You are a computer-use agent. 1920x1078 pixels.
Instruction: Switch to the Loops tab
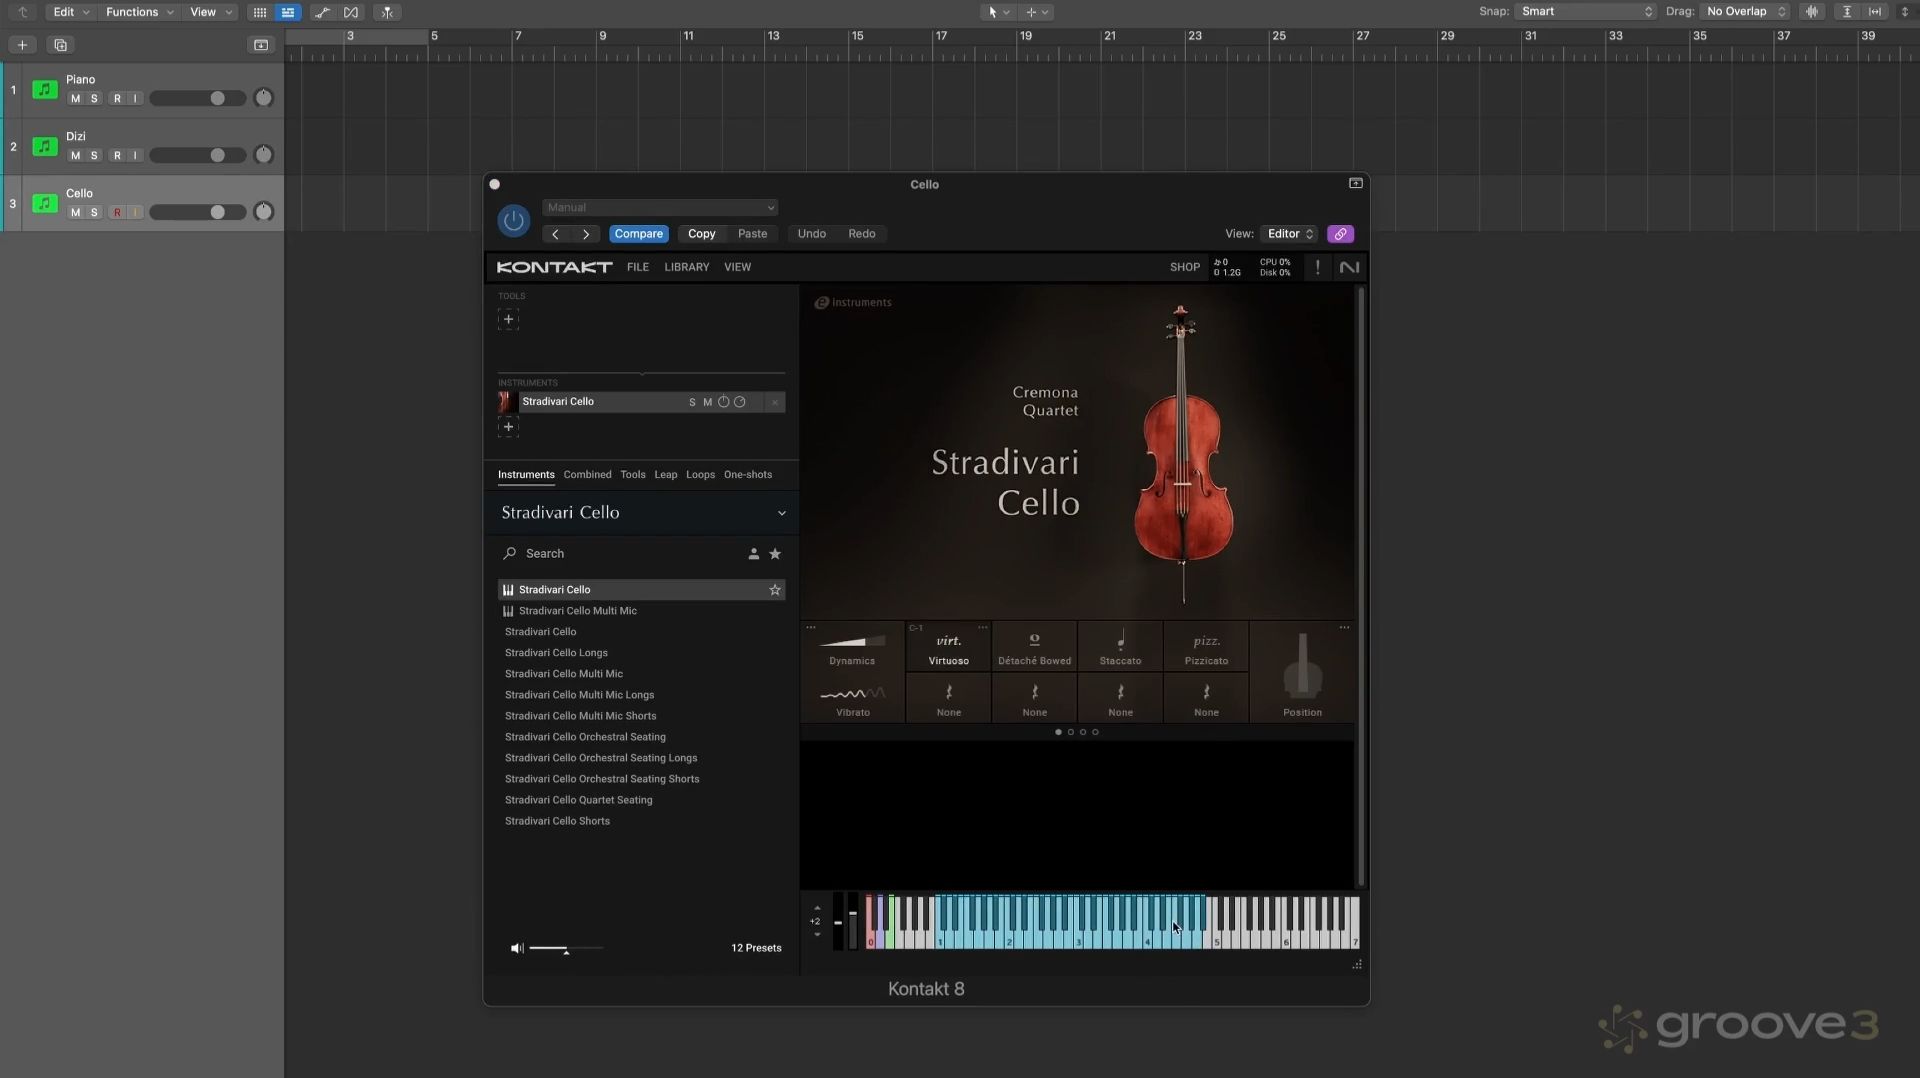point(700,475)
